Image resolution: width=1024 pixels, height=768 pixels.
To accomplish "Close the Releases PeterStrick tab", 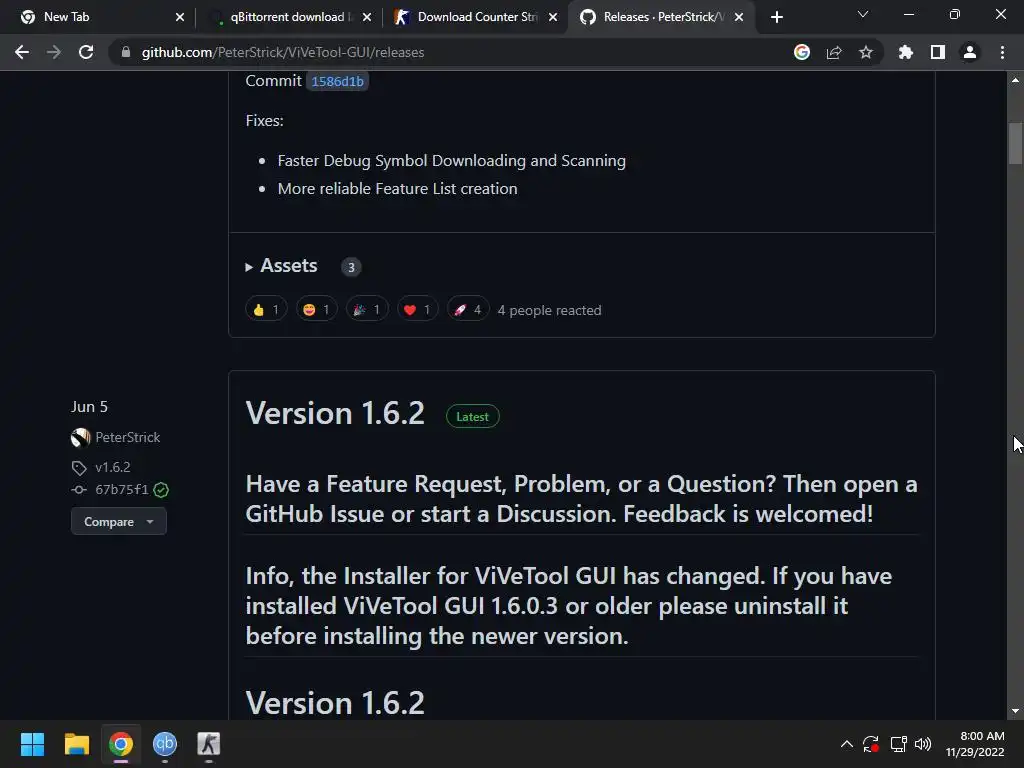I will tap(739, 17).
